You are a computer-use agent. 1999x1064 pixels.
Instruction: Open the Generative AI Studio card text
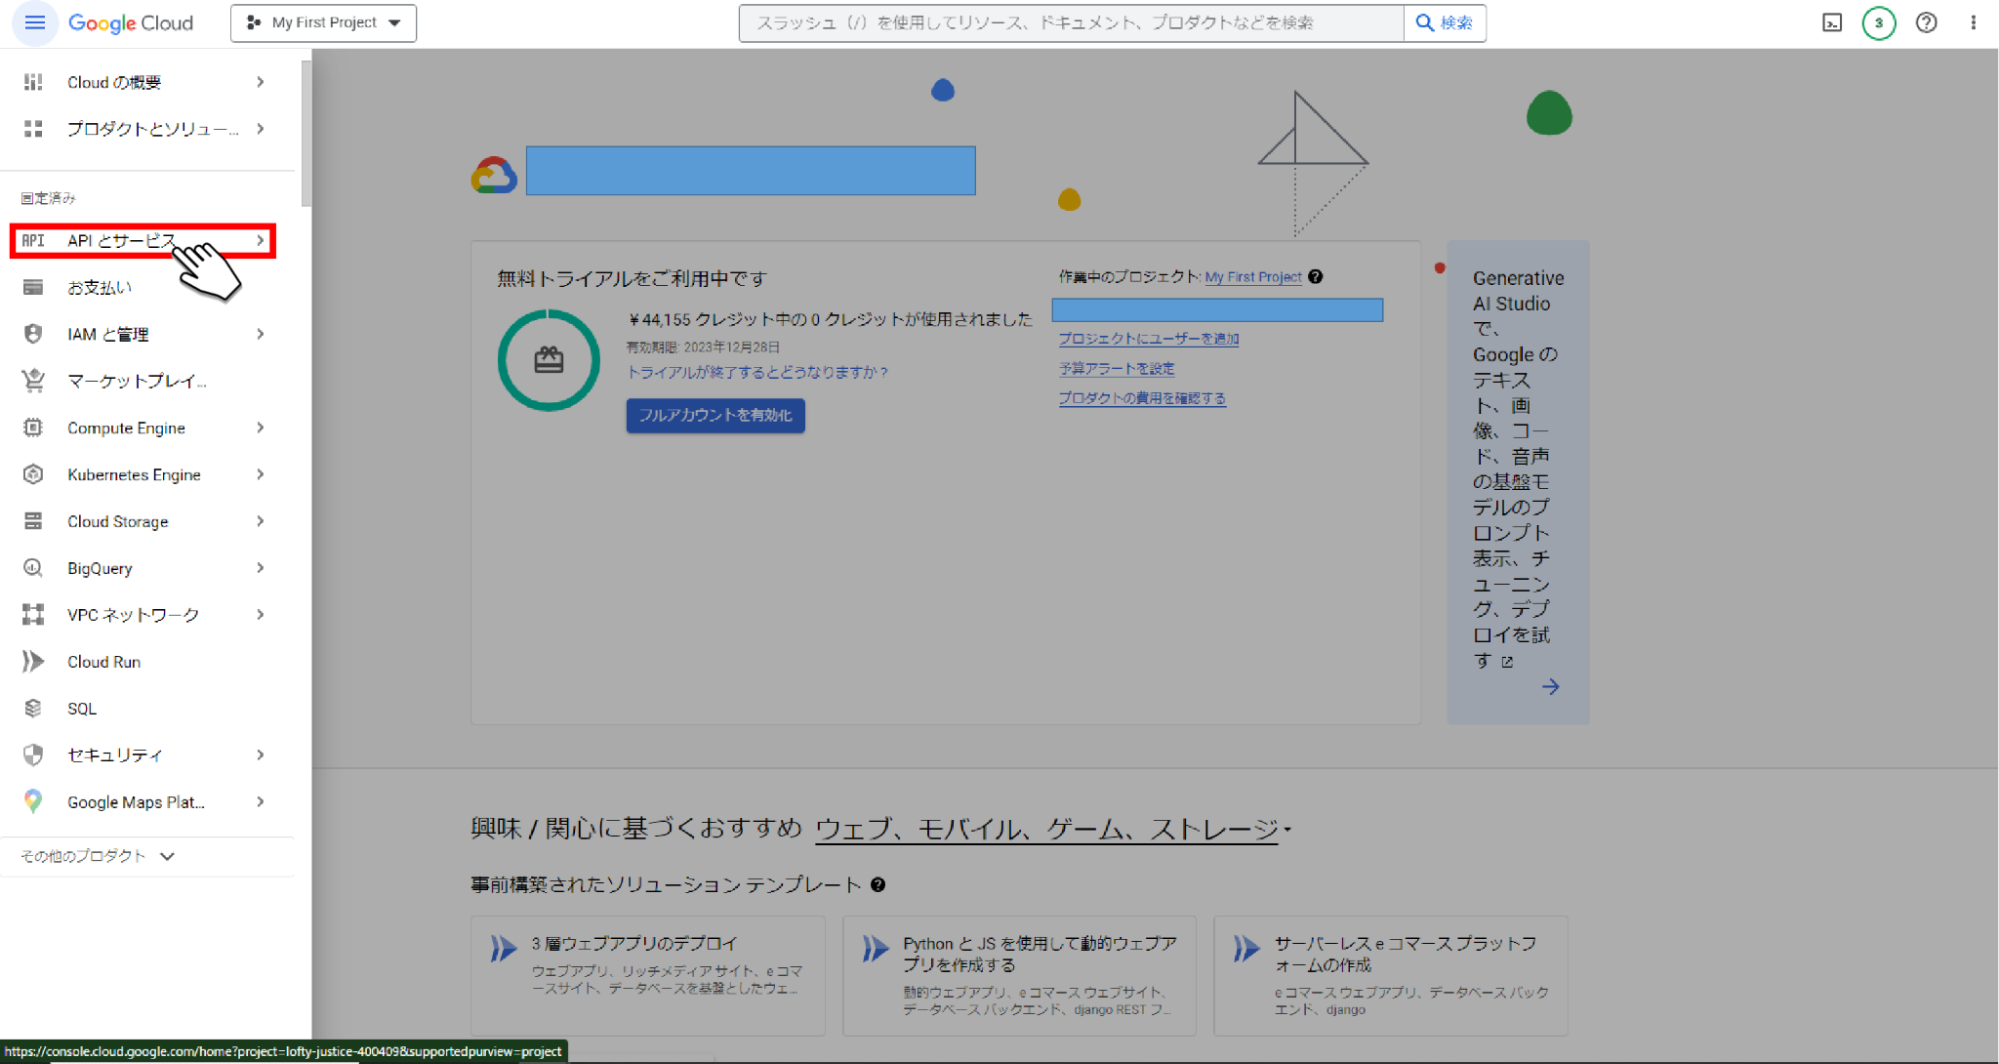(x=1516, y=469)
